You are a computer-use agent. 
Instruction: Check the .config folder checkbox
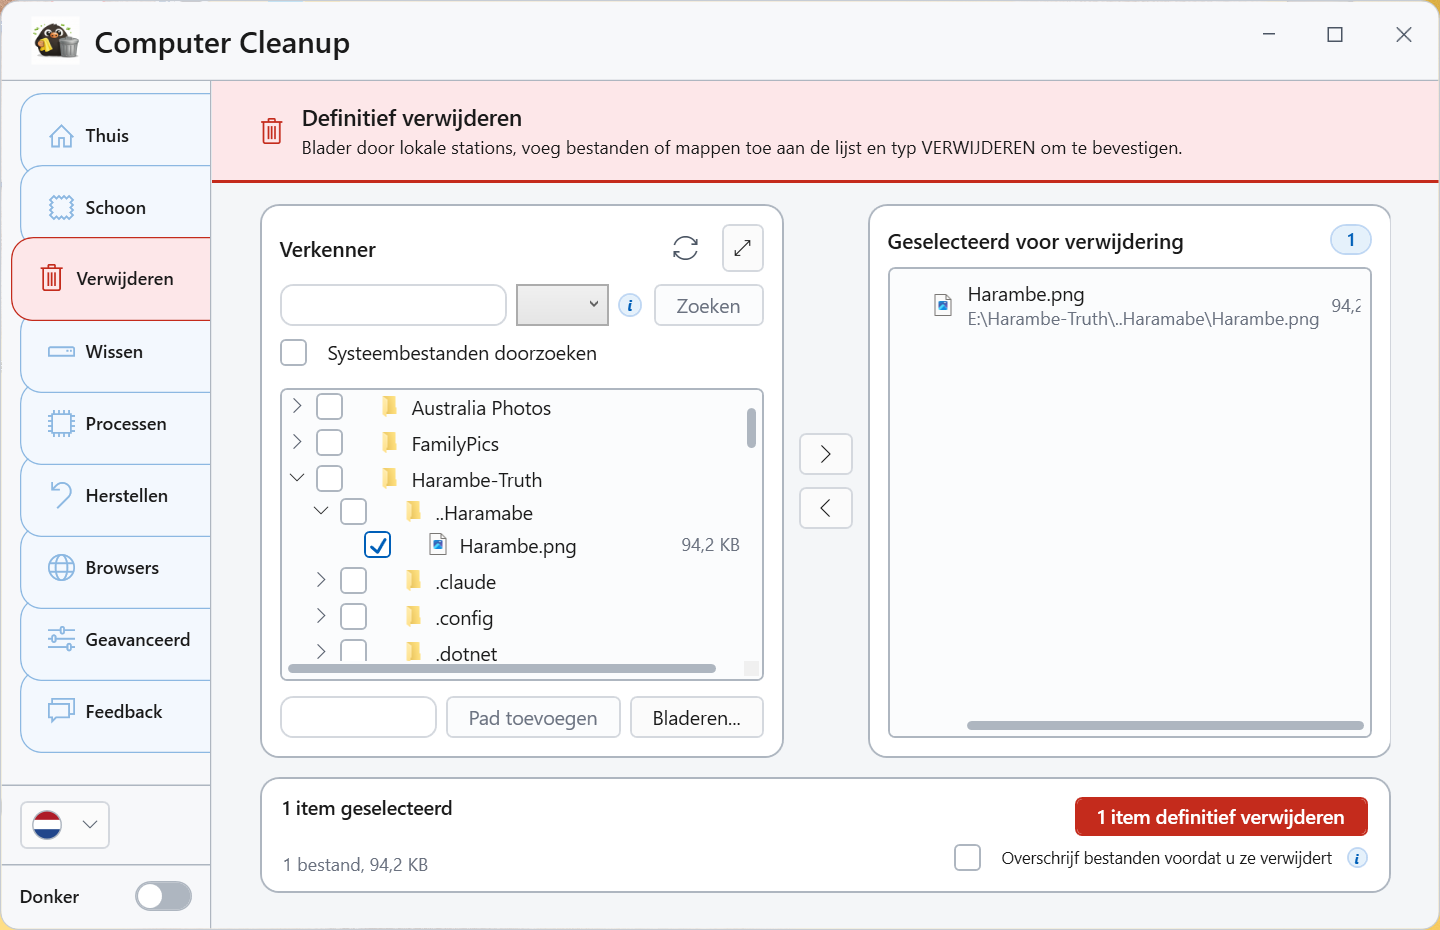pos(354,617)
